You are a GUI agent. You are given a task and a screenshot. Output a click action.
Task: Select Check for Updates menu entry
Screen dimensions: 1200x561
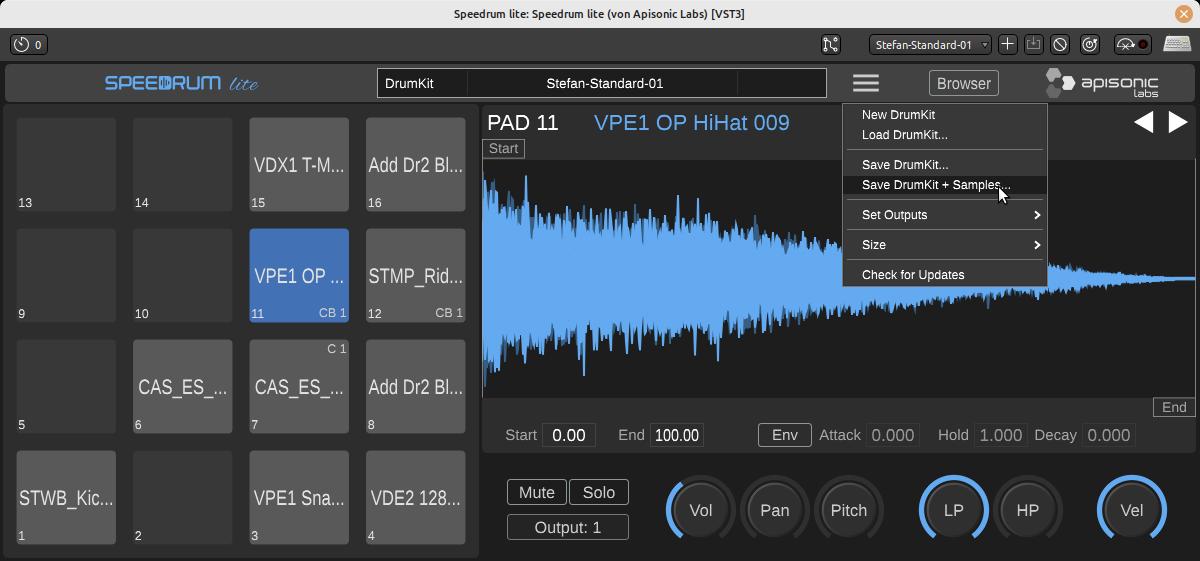tap(945, 275)
